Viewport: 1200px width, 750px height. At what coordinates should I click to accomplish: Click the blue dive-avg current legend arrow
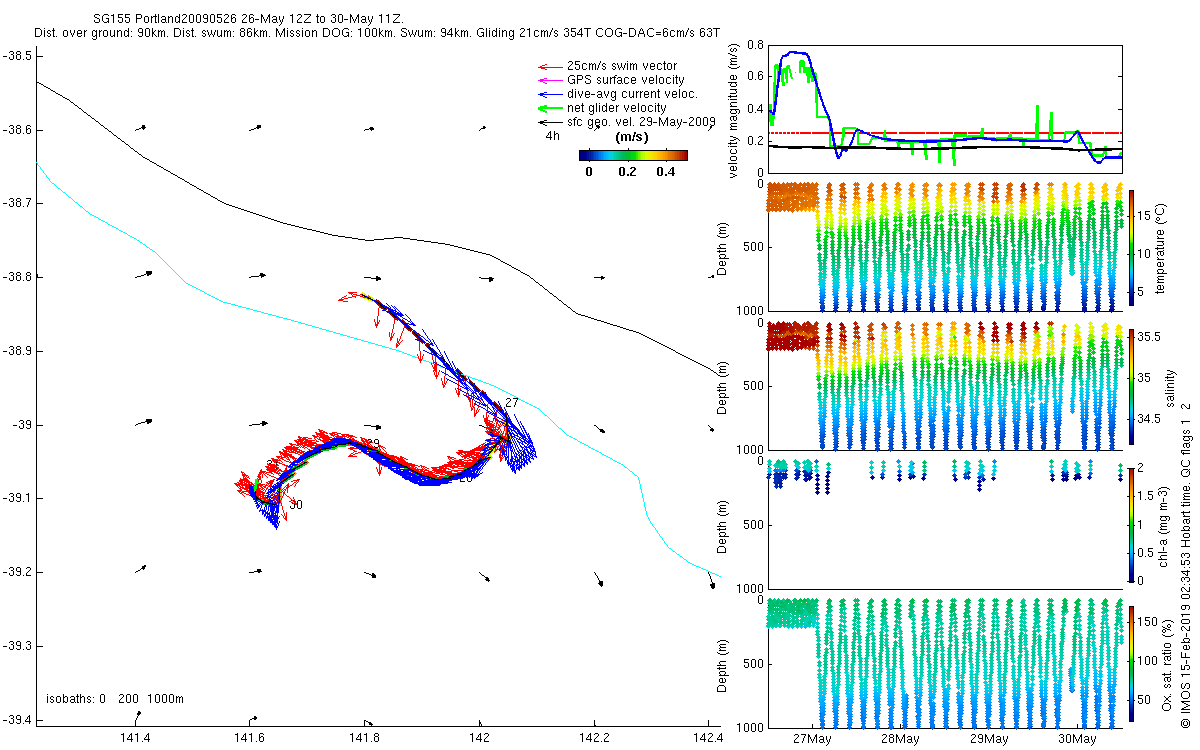(549, 94)
